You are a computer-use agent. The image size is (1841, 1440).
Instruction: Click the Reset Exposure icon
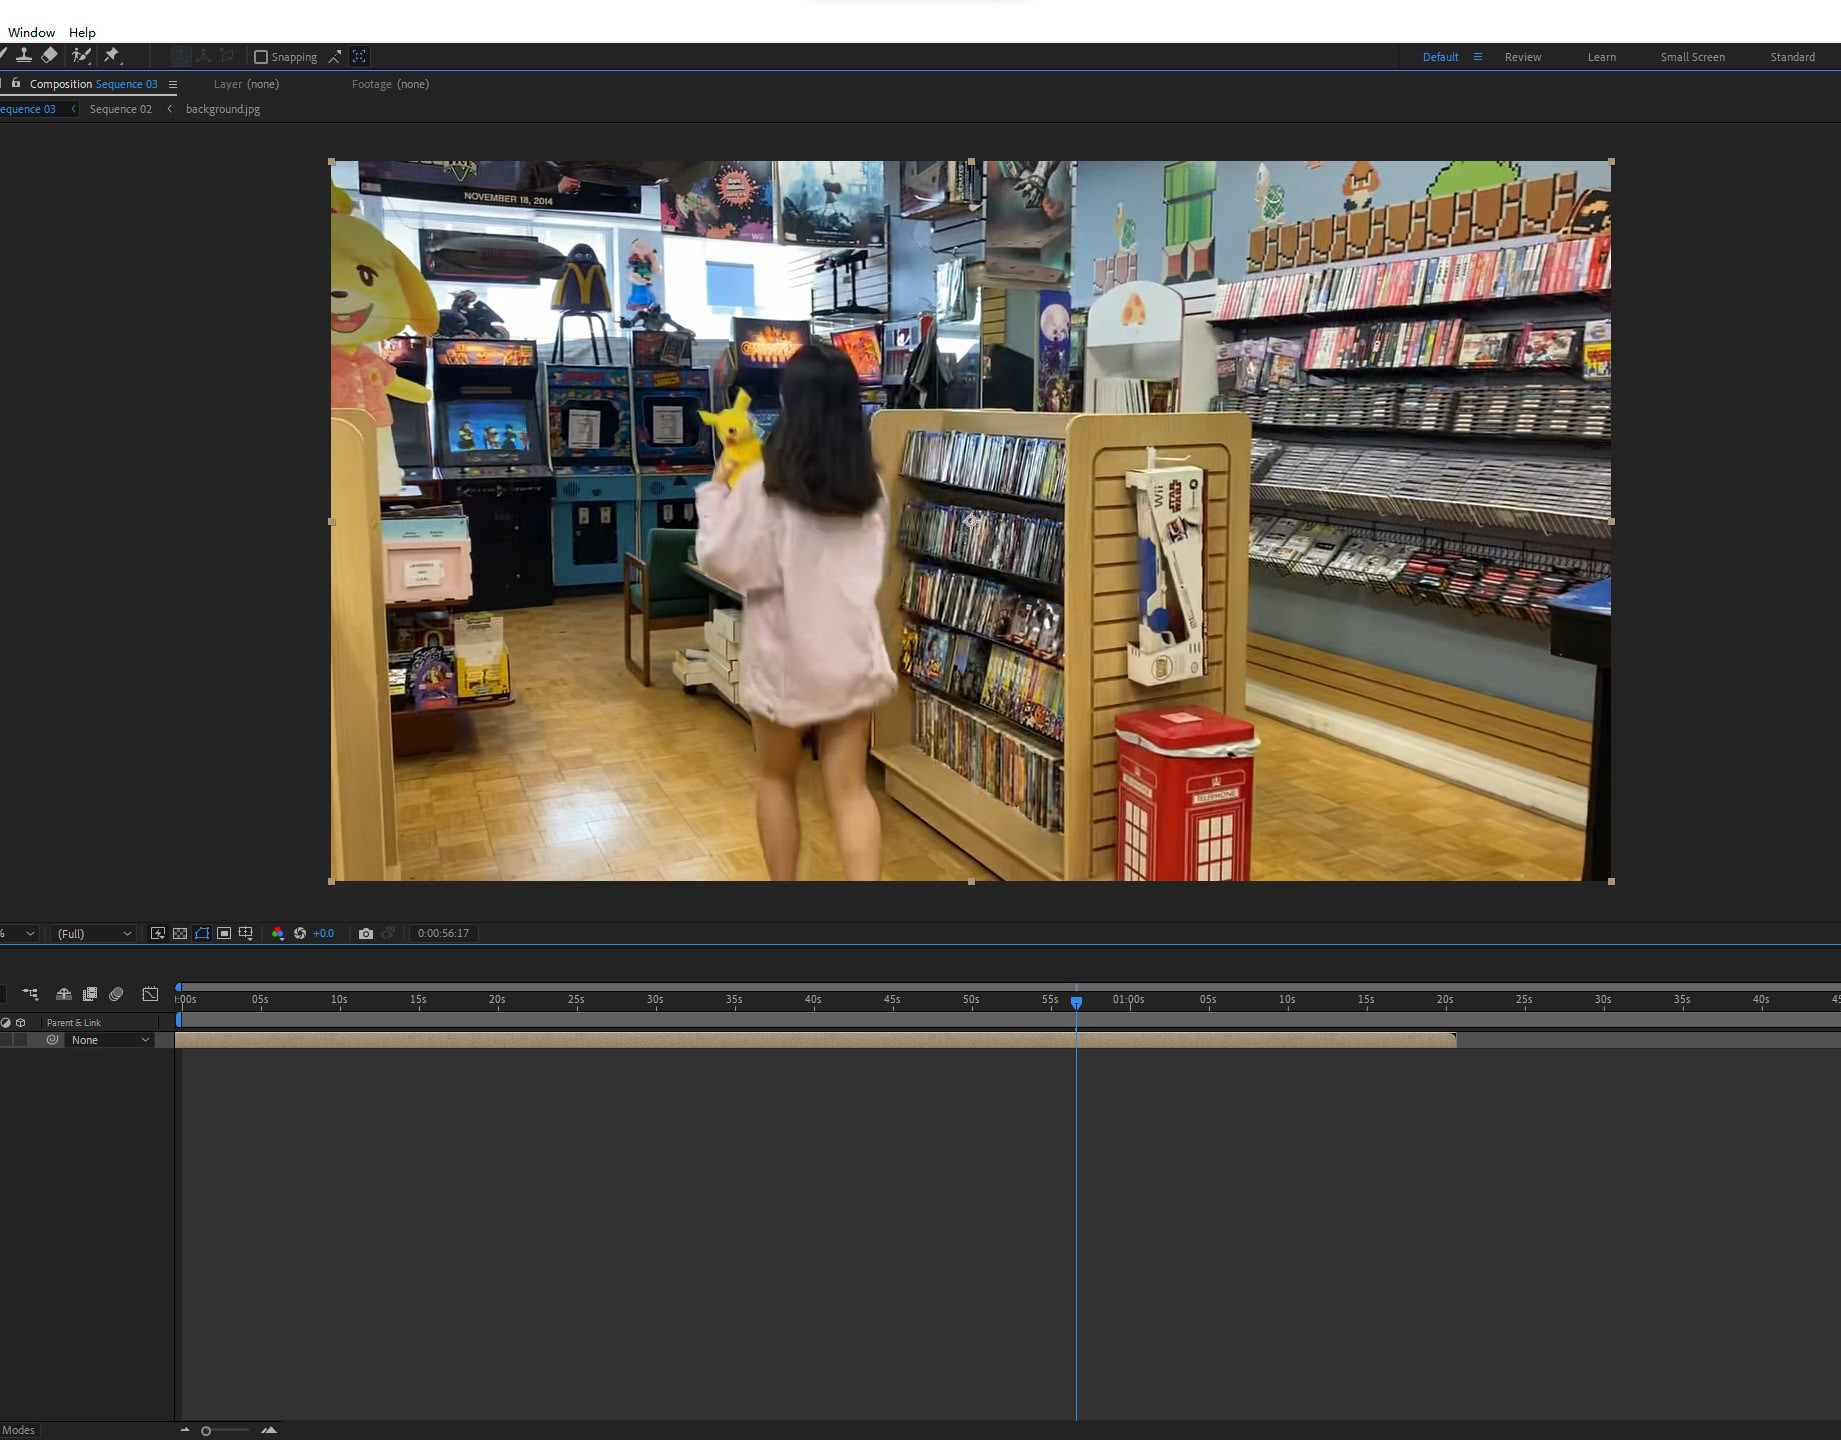point(299,933)
